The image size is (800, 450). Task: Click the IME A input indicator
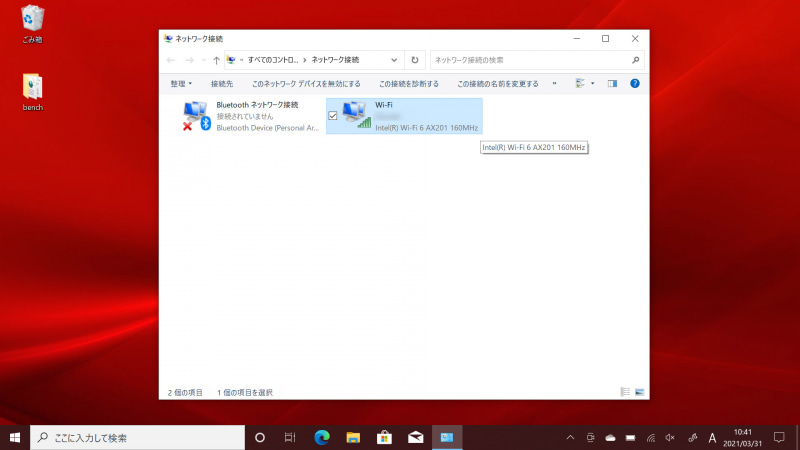tap(712, 438)
